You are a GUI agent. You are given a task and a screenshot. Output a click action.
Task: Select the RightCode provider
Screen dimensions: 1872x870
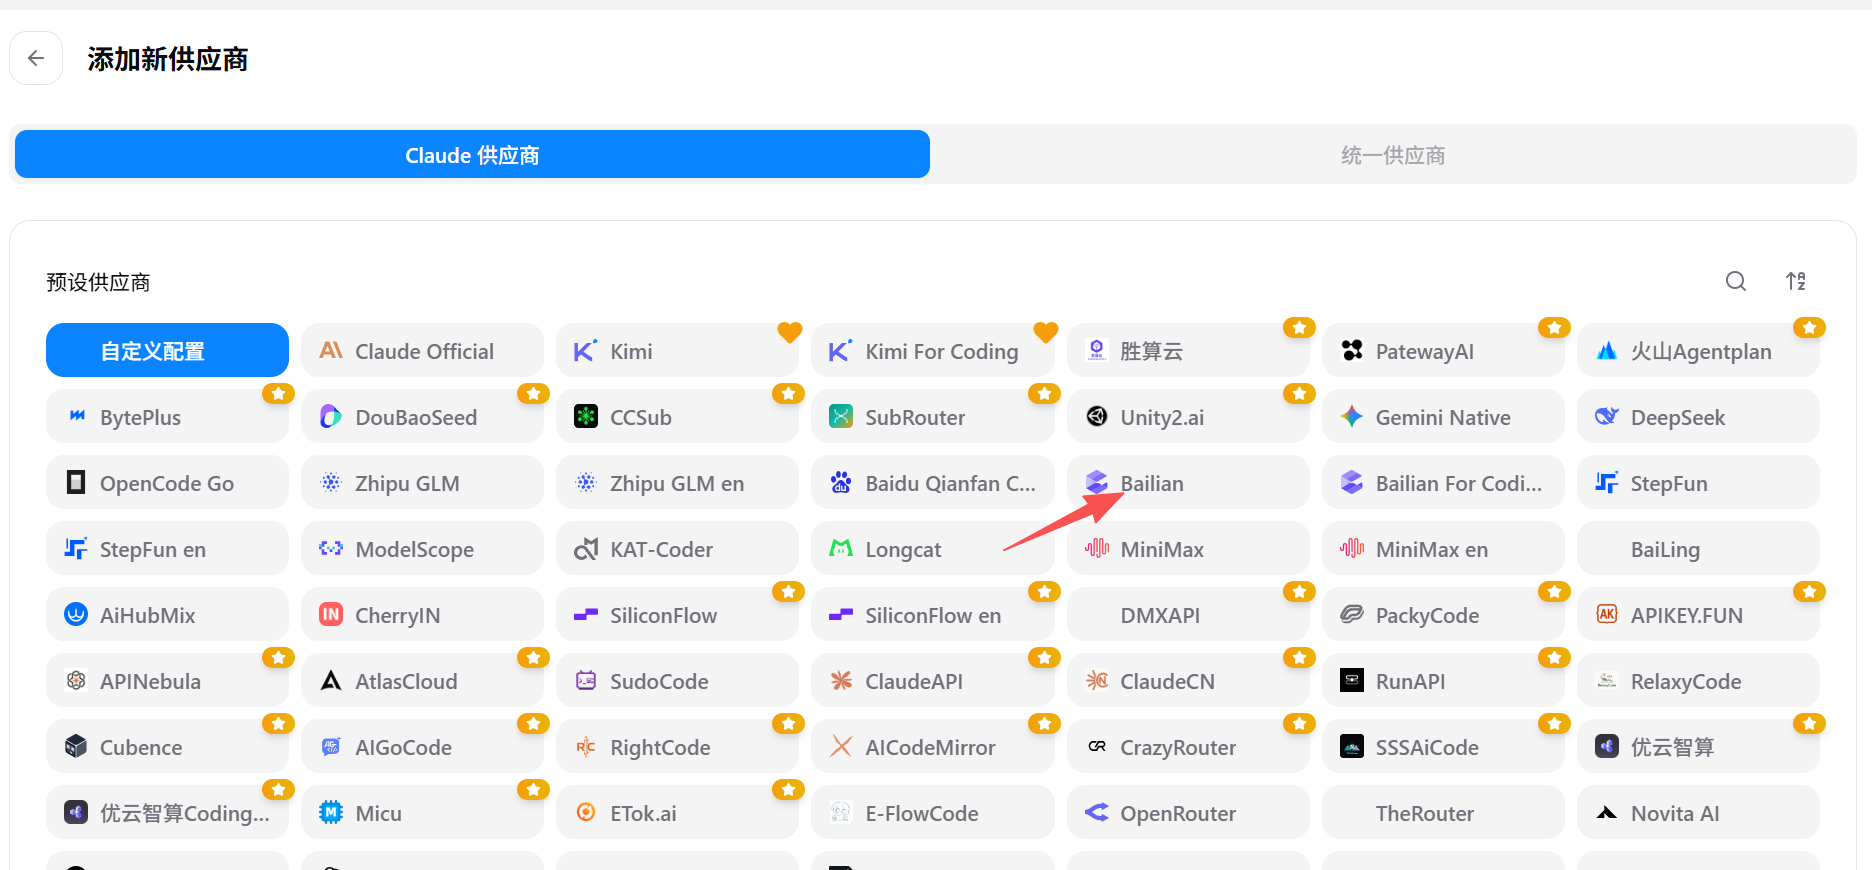[677, 746]
